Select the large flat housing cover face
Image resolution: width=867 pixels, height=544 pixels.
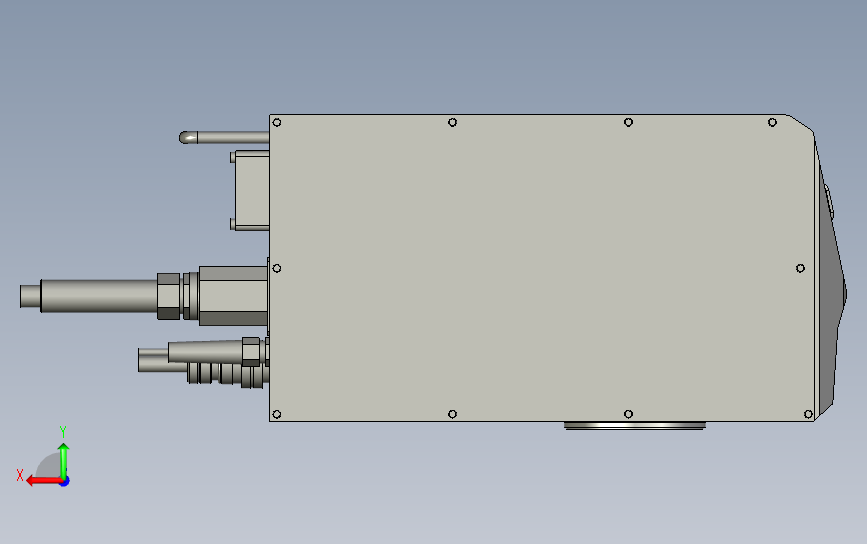click(x=542, y=268)
